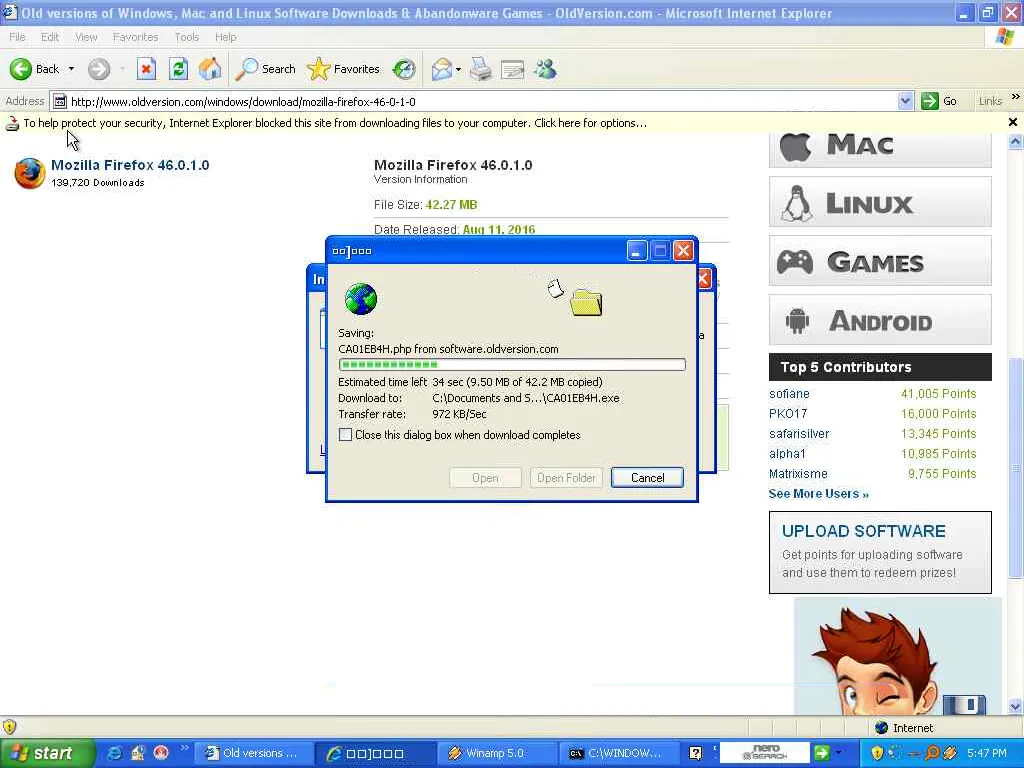
Task: Click the Firefox logo icon on page
Action: [30, 173]
